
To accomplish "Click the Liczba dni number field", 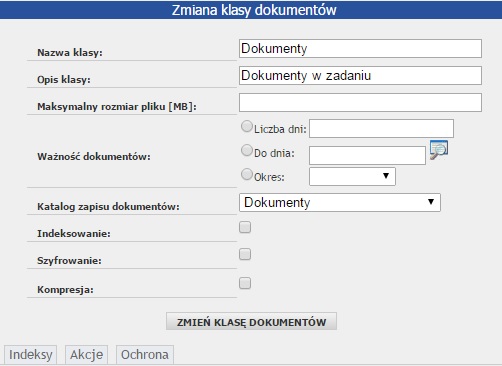I will click(x=381, y=129).
